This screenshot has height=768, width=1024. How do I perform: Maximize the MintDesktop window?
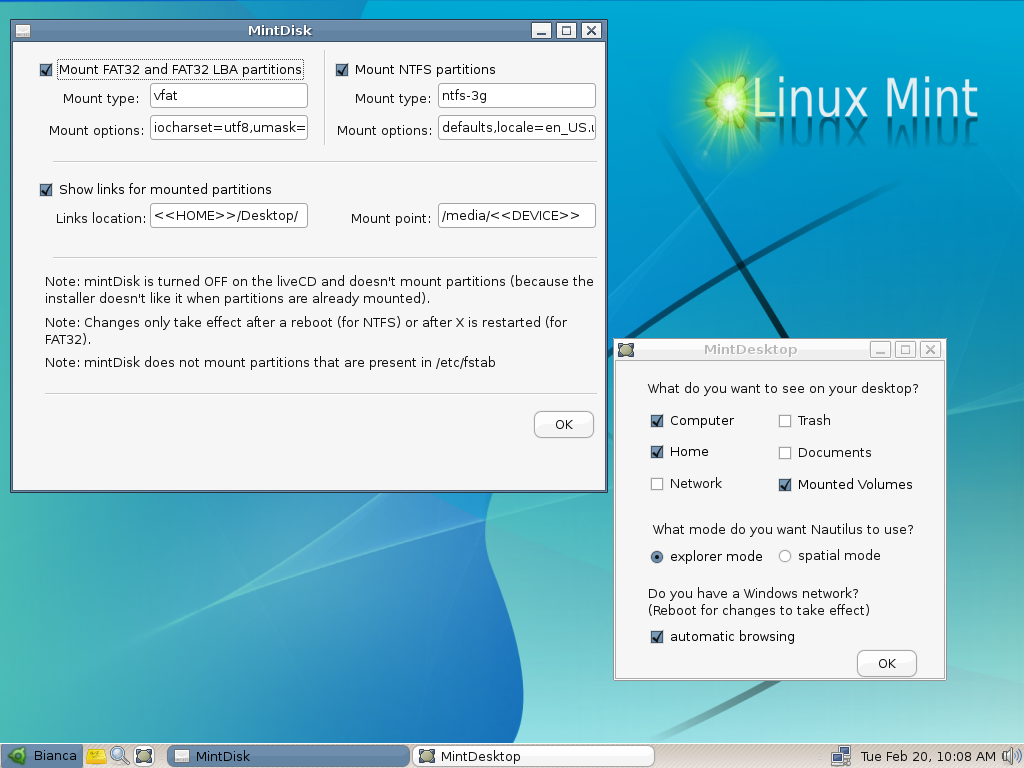tap(905, 350)
